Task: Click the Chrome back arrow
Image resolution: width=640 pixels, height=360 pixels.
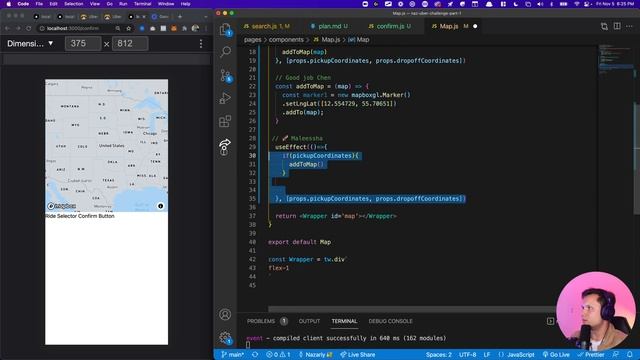Action: click(x=7, y=29)
